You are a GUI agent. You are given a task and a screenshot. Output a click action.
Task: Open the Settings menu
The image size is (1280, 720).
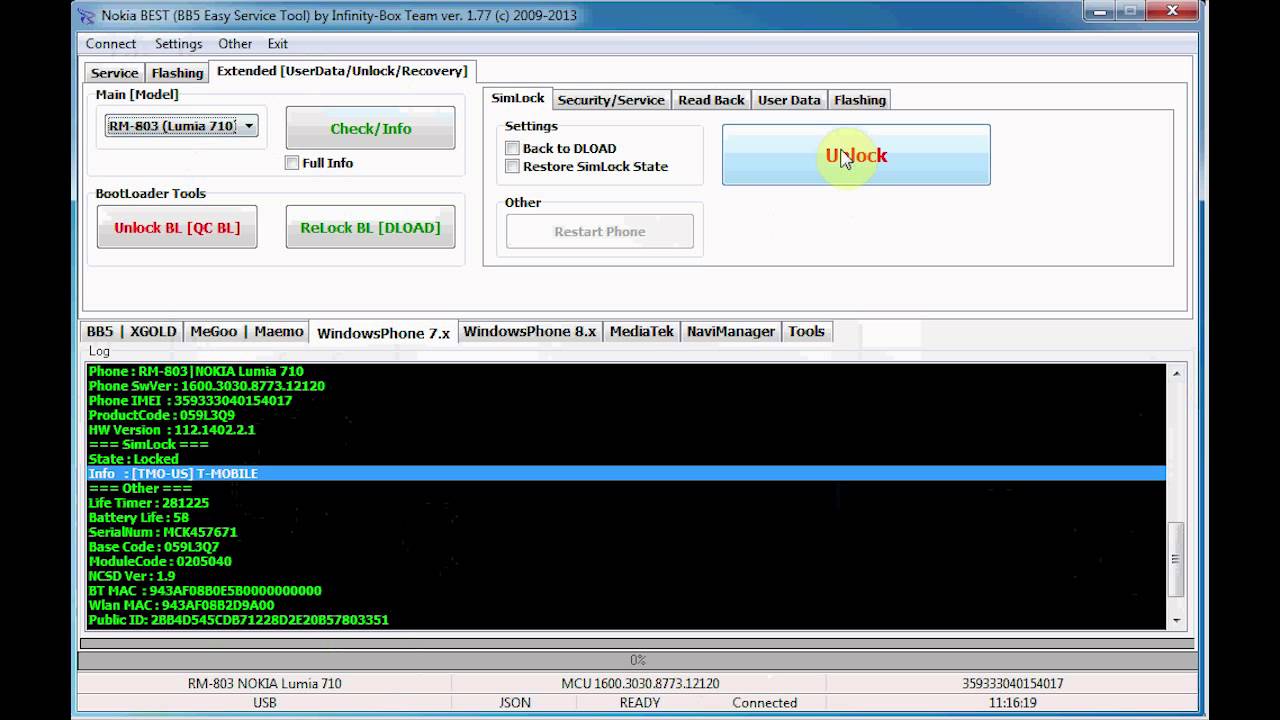178,44
